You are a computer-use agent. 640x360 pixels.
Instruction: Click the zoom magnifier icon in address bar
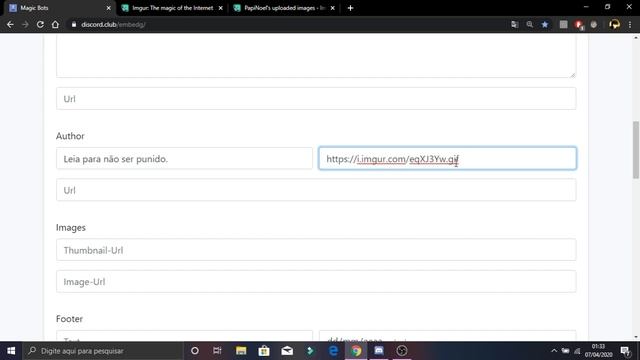point(529,24)
